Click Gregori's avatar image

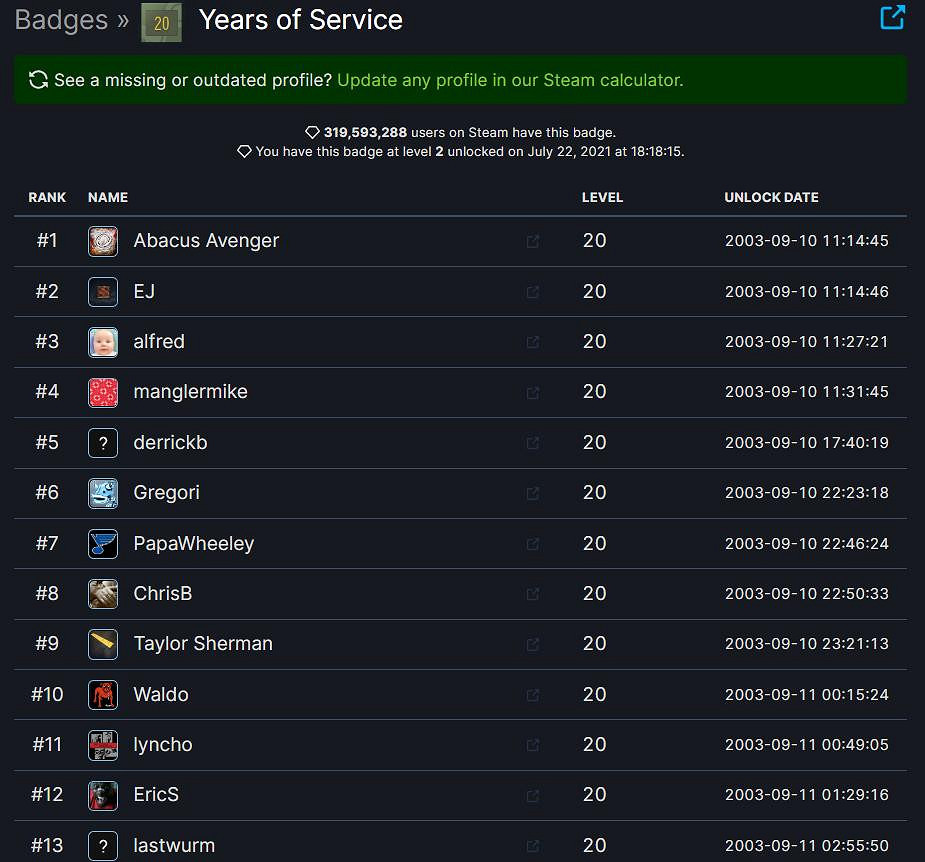102,493
